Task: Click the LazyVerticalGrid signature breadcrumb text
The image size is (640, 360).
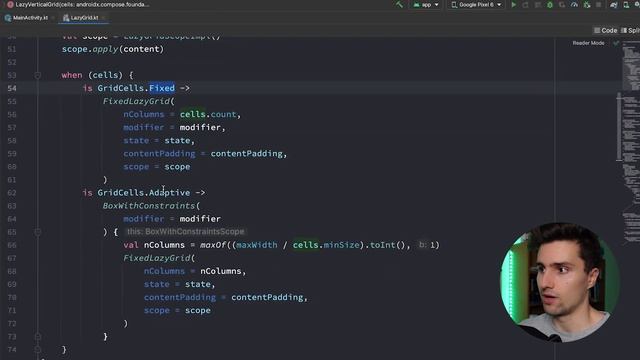Action: [x=82, y=4]
